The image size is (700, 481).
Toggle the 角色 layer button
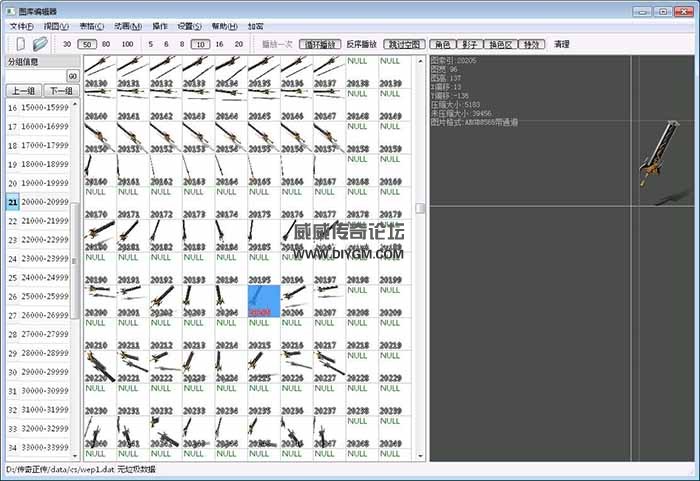pyautogui.click(x=442, y=44)
